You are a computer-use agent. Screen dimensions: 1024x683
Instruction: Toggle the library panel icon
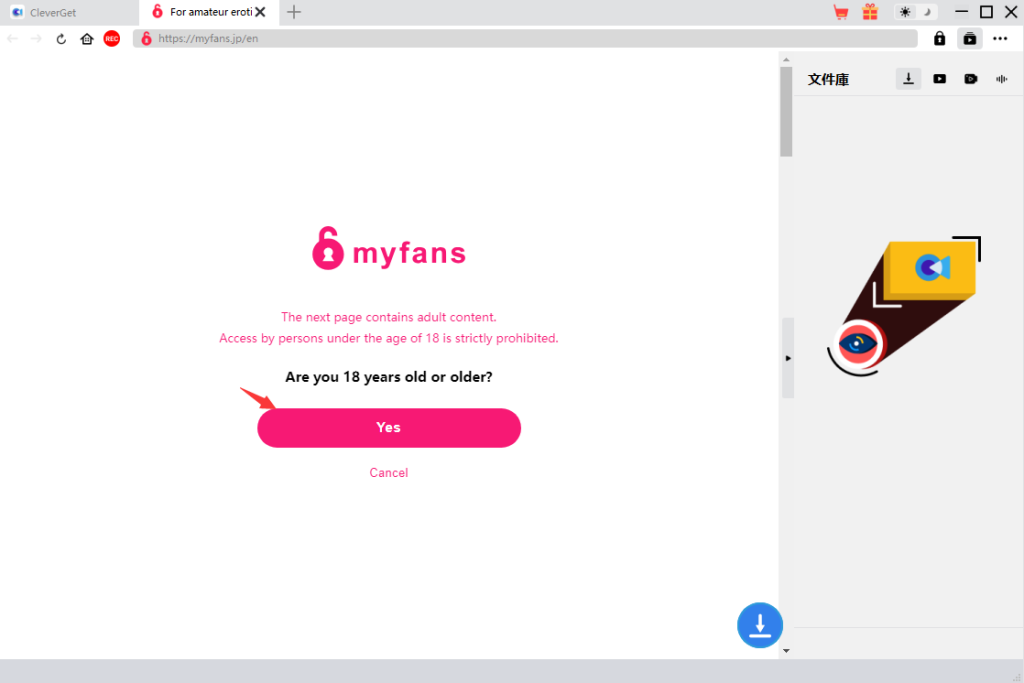click(970, 39)
